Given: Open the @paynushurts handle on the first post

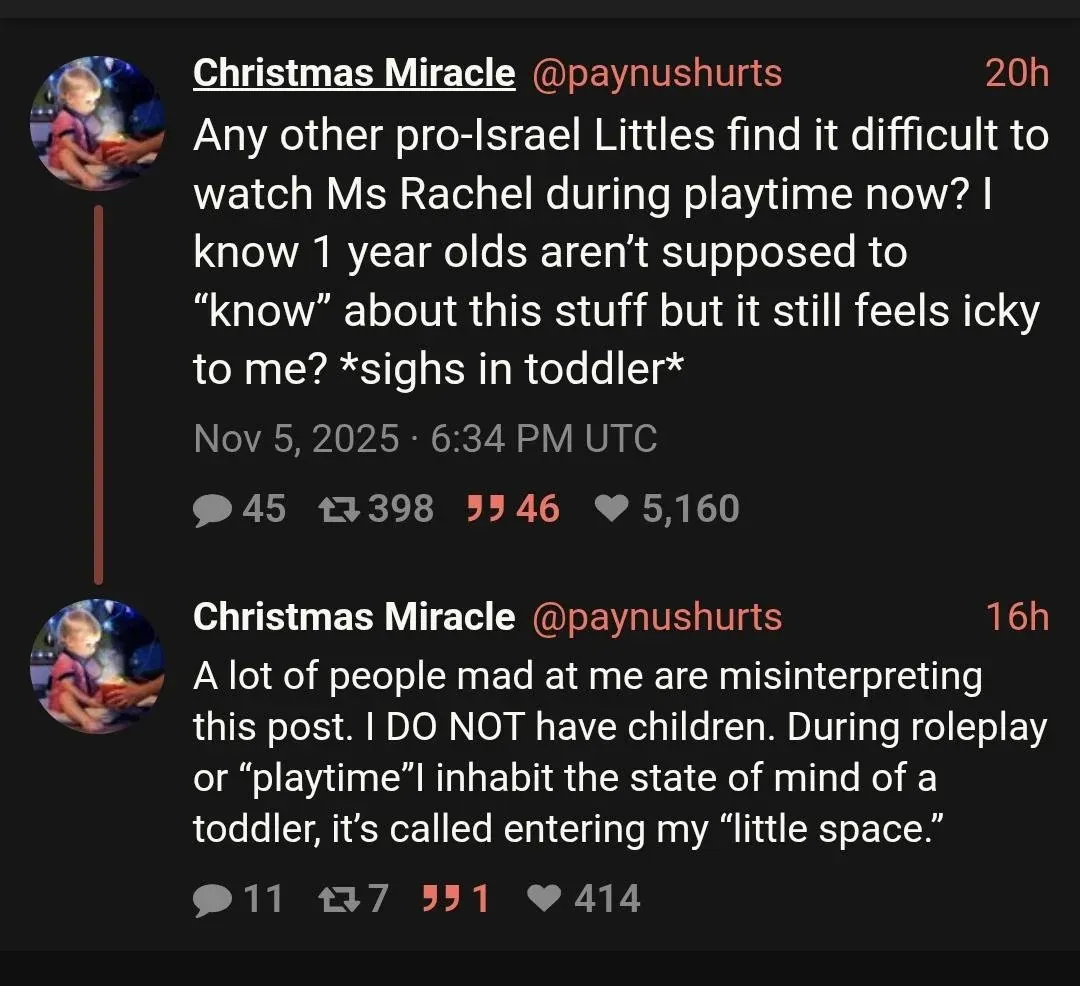Looking at the screenshot, I should (x=657, y=73).
